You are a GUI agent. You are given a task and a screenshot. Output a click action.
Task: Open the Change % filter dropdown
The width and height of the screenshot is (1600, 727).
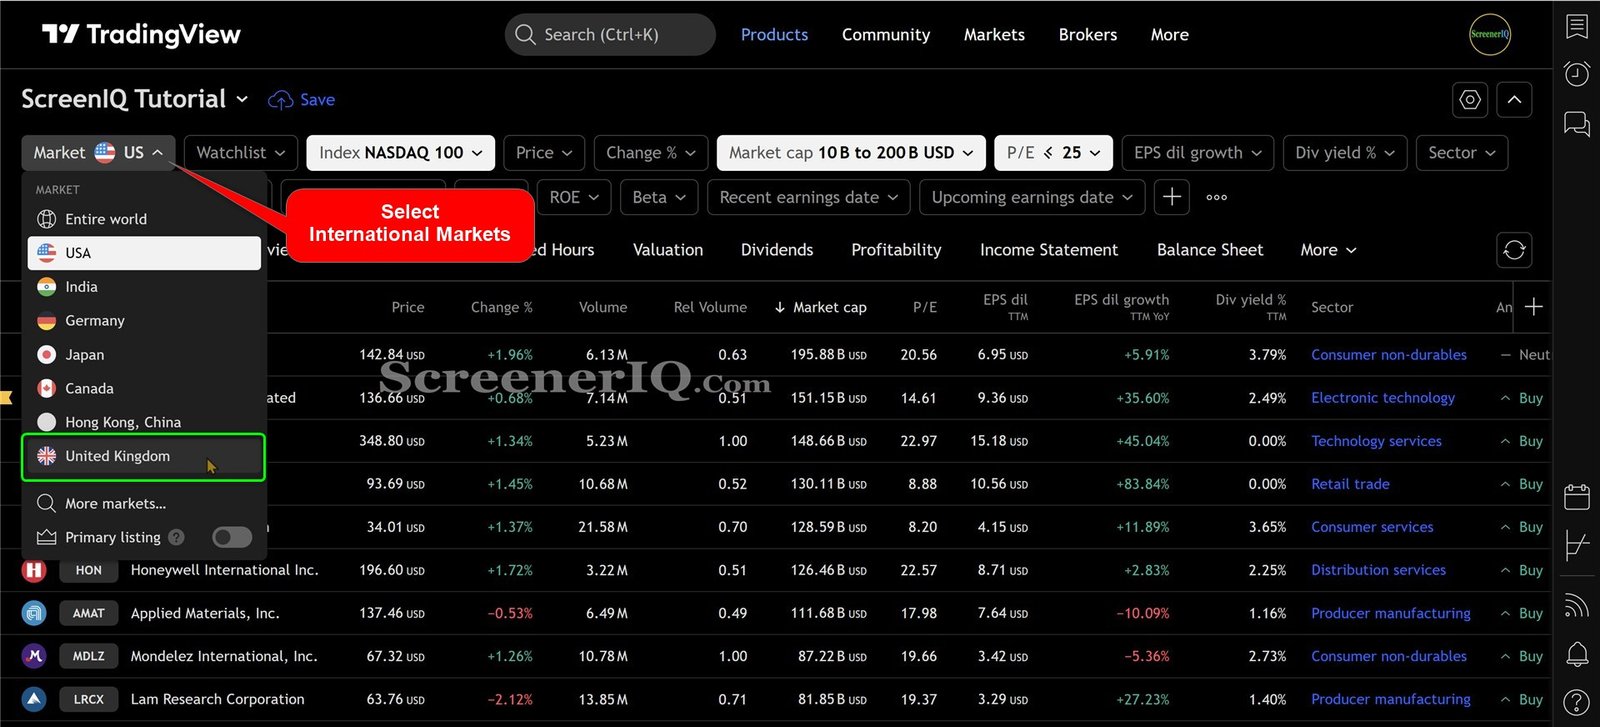[651, 153]
